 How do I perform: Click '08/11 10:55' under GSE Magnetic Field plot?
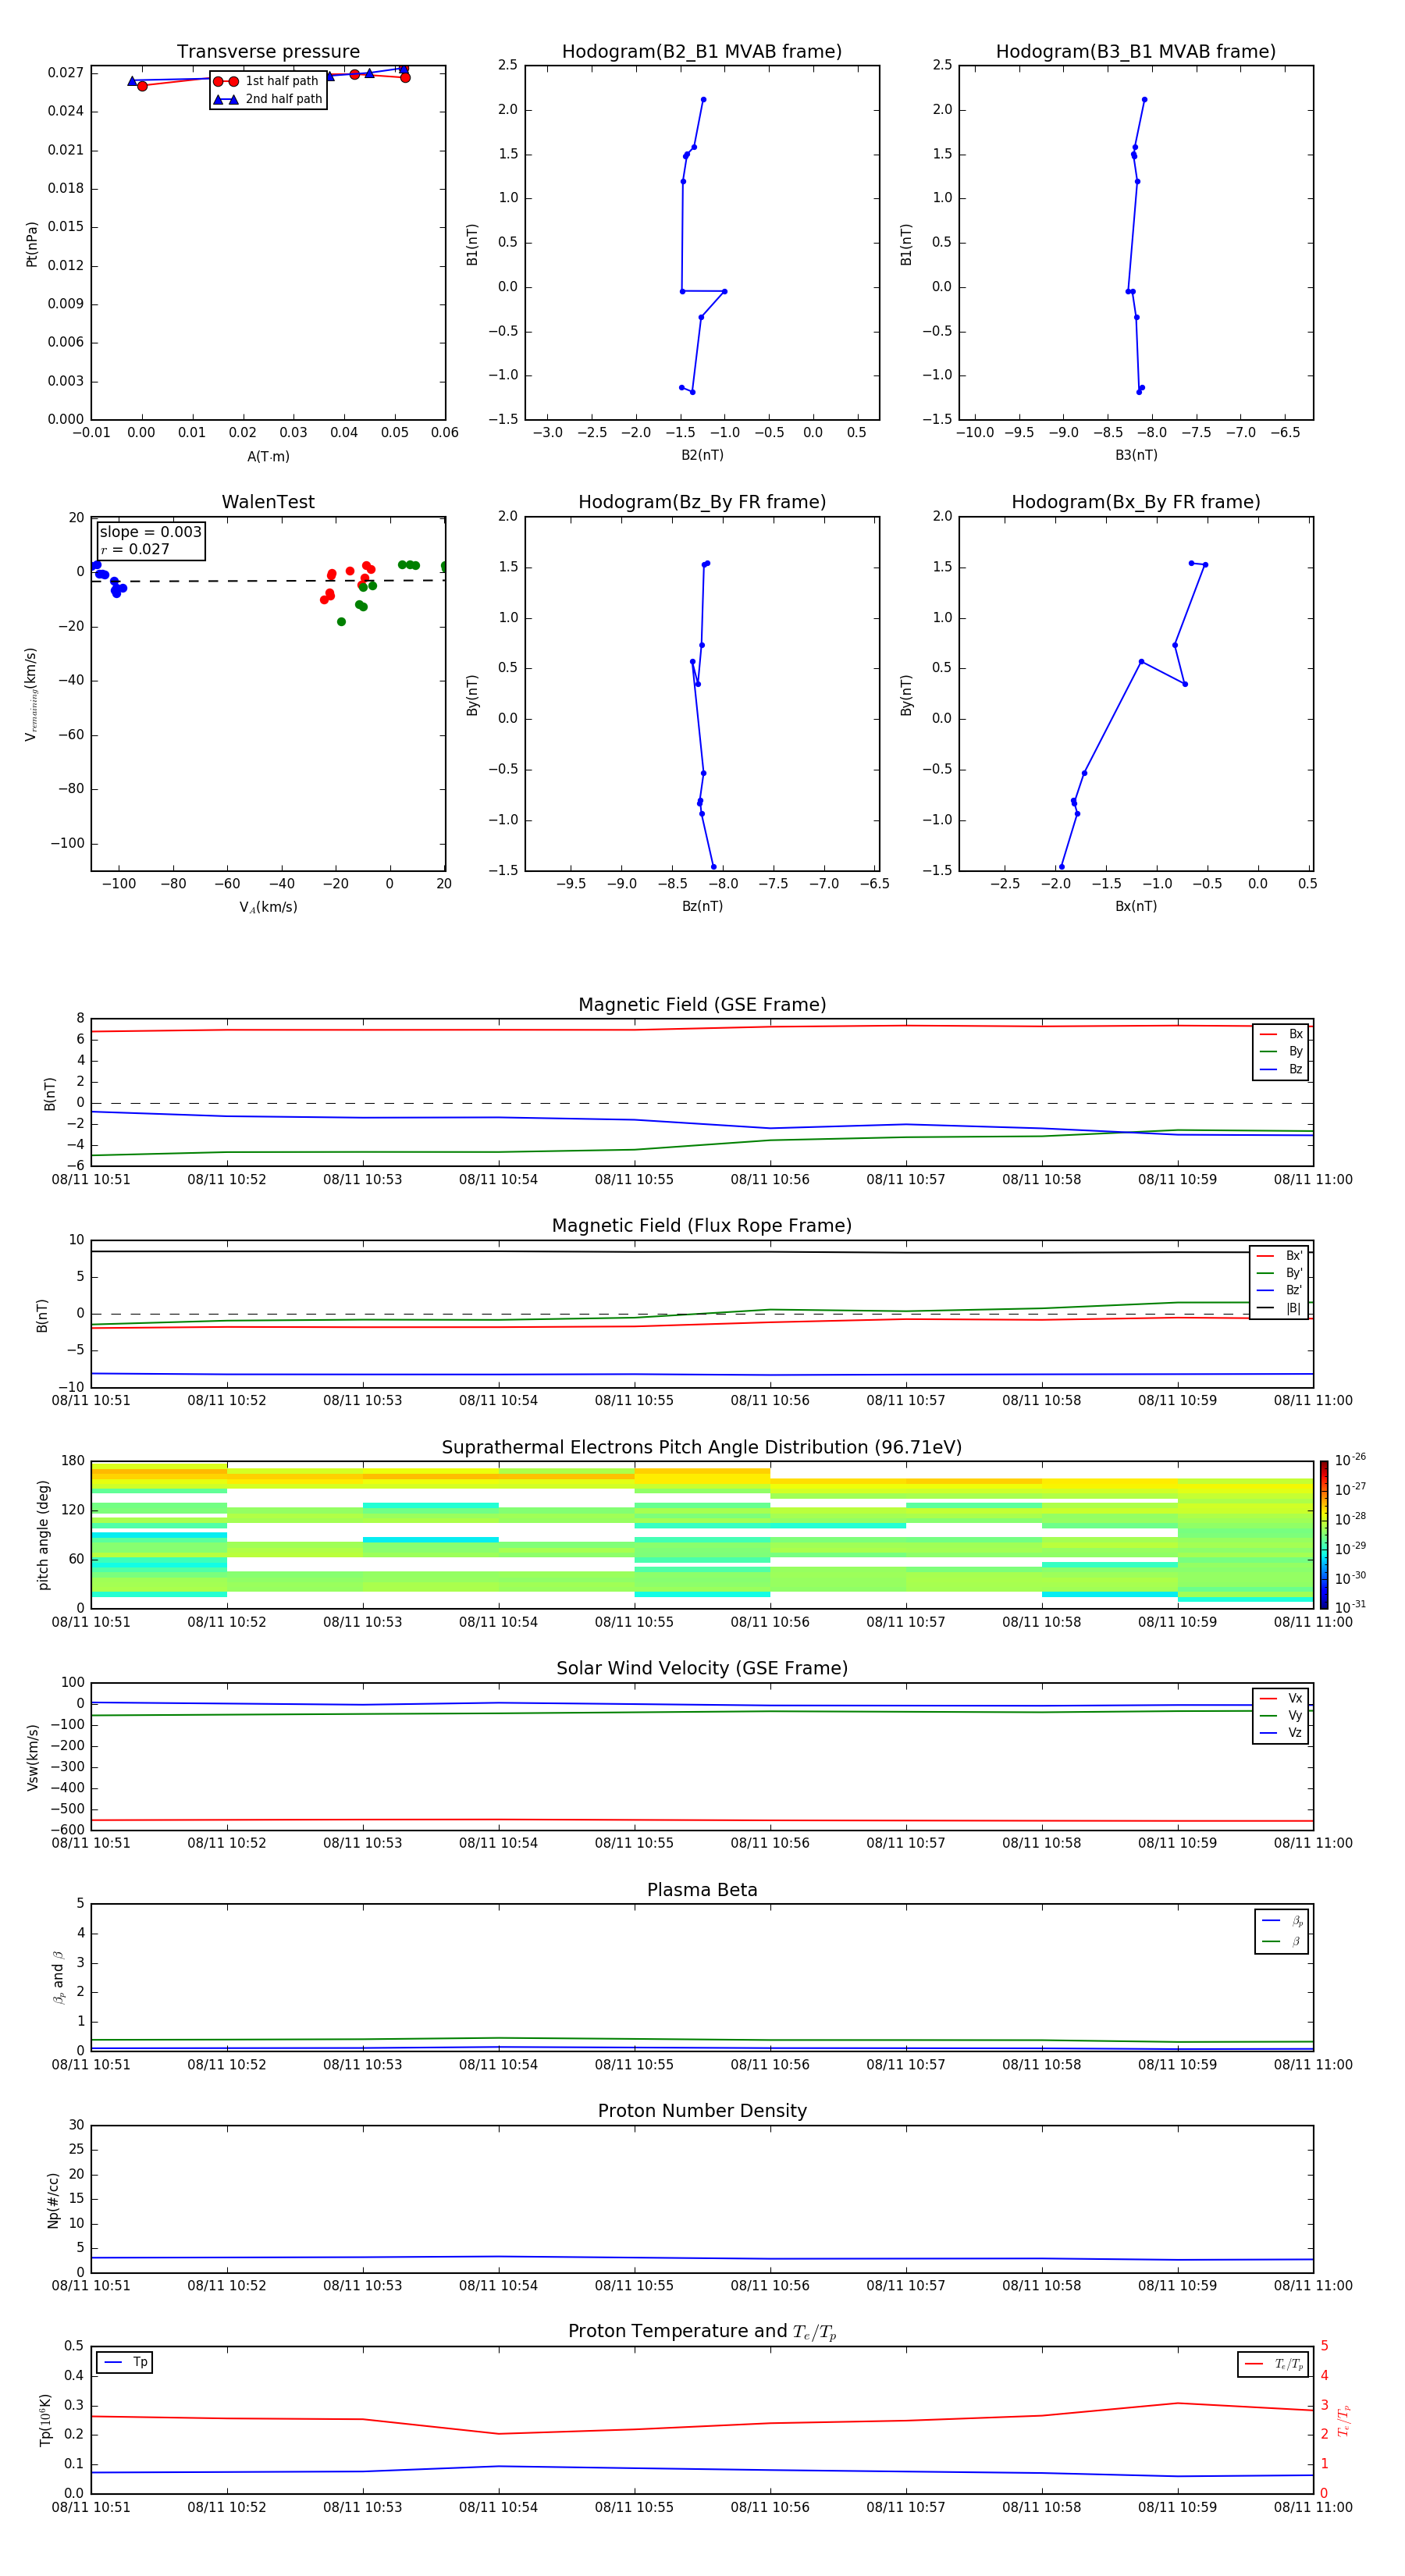tap(634, 1180)
